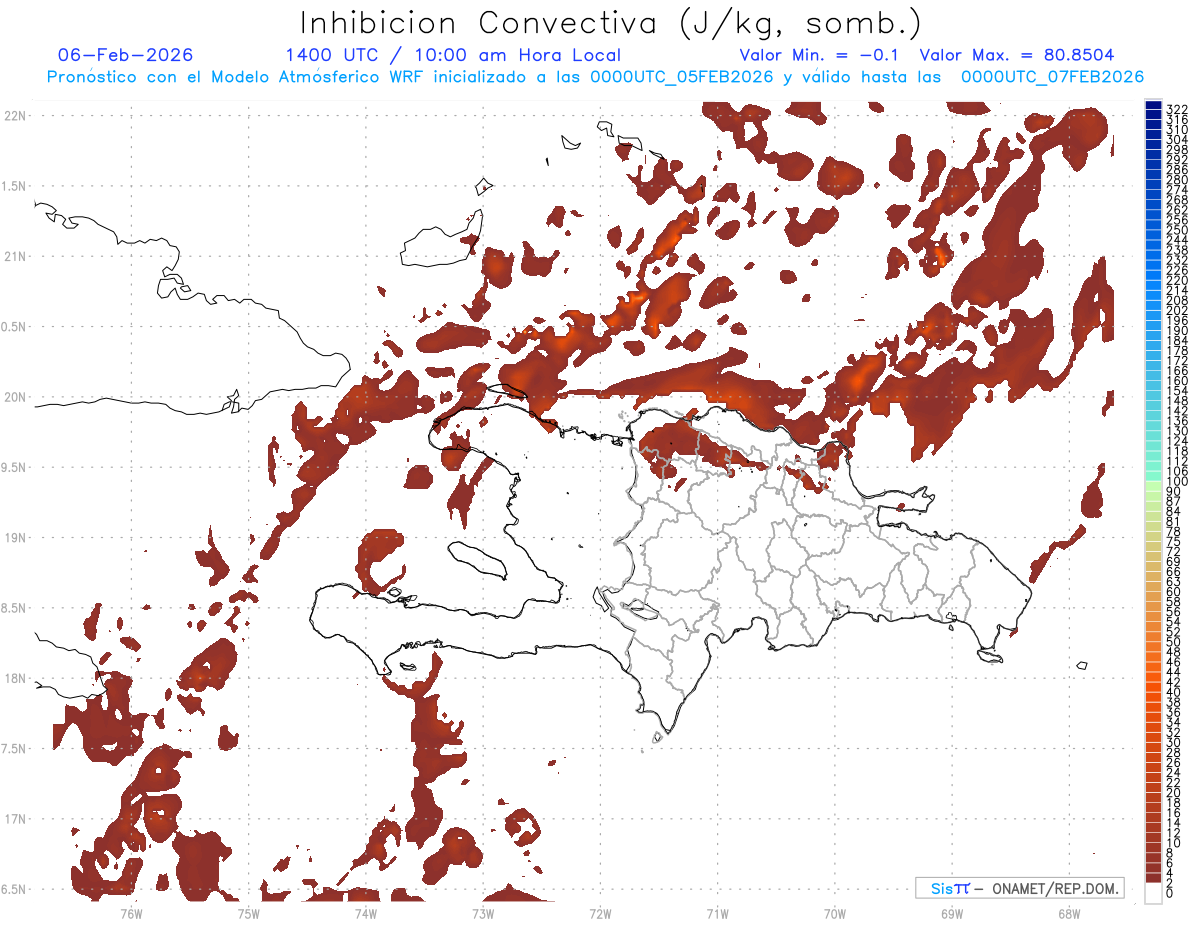Click the '69W' longitude label

951,914
